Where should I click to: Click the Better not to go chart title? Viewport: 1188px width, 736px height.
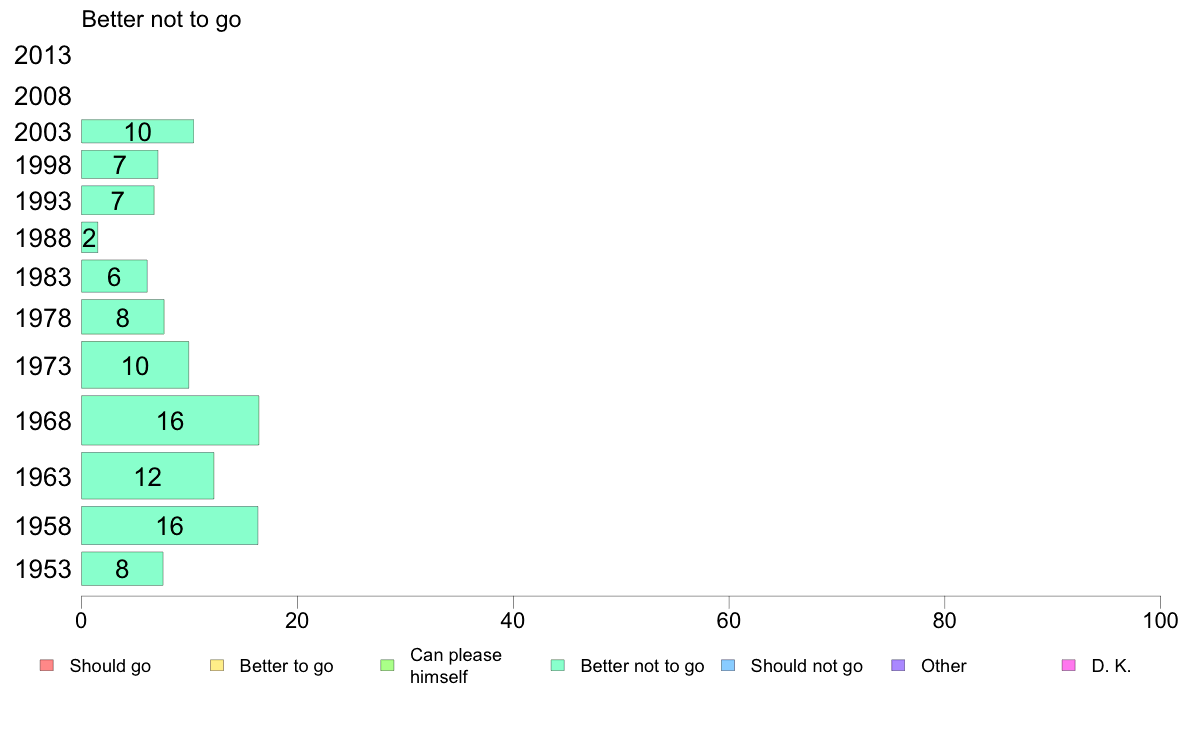(161, 19)
